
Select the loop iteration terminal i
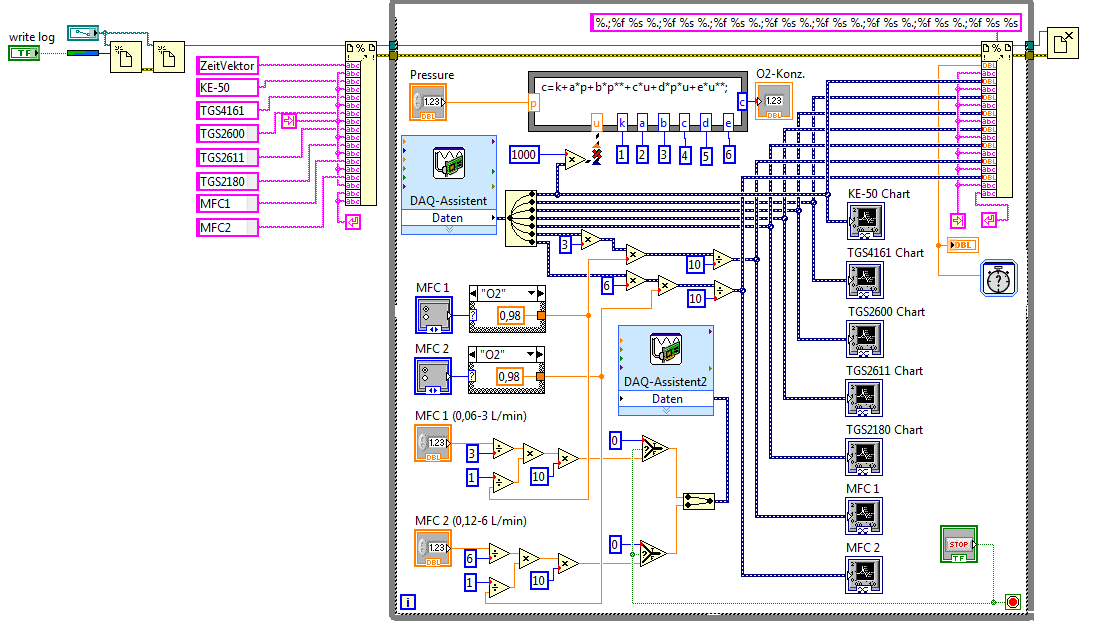408,602
